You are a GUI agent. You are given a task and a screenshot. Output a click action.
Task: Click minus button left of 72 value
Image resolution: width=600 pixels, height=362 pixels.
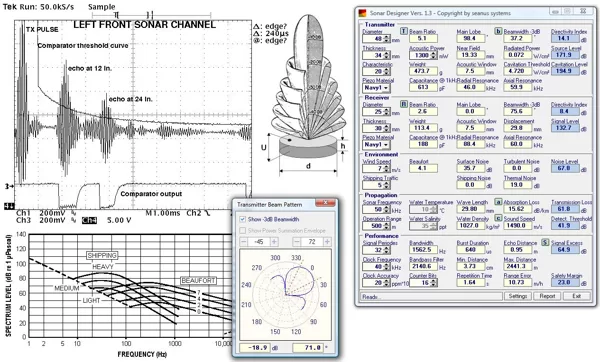(297, 242)
